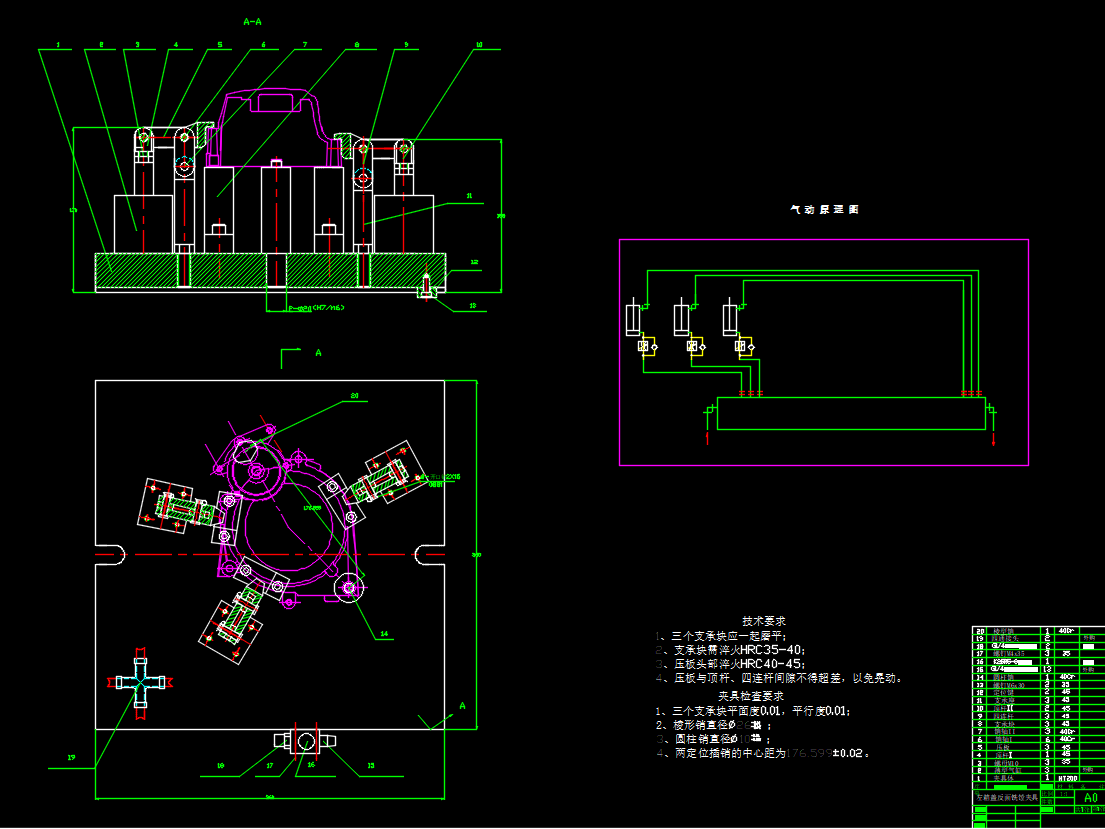Select the rightmost pneumatic cylinder symbol

pyautogui.click(x=731, y=319)
